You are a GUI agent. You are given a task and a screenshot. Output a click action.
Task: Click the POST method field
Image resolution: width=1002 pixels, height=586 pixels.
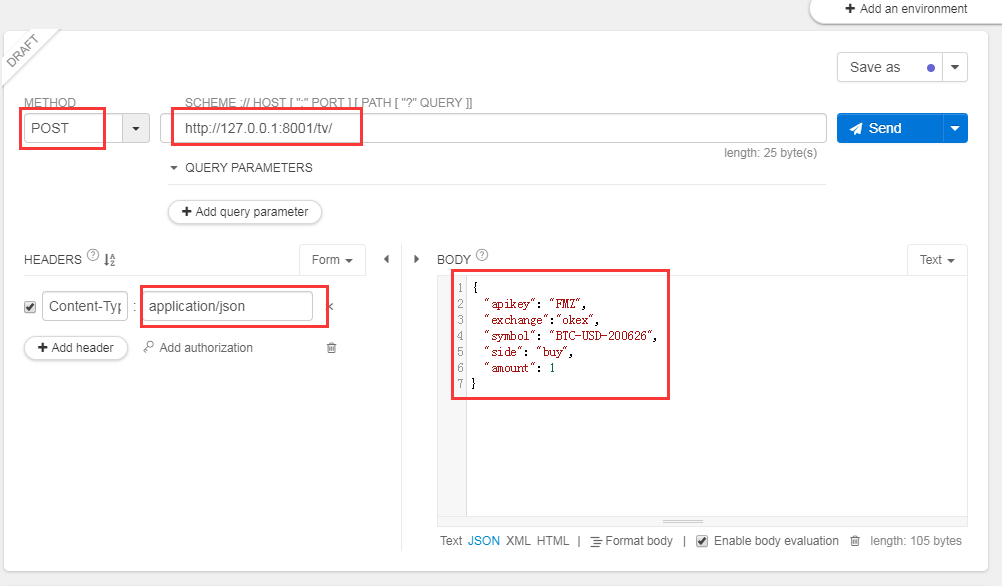[73, 128]
